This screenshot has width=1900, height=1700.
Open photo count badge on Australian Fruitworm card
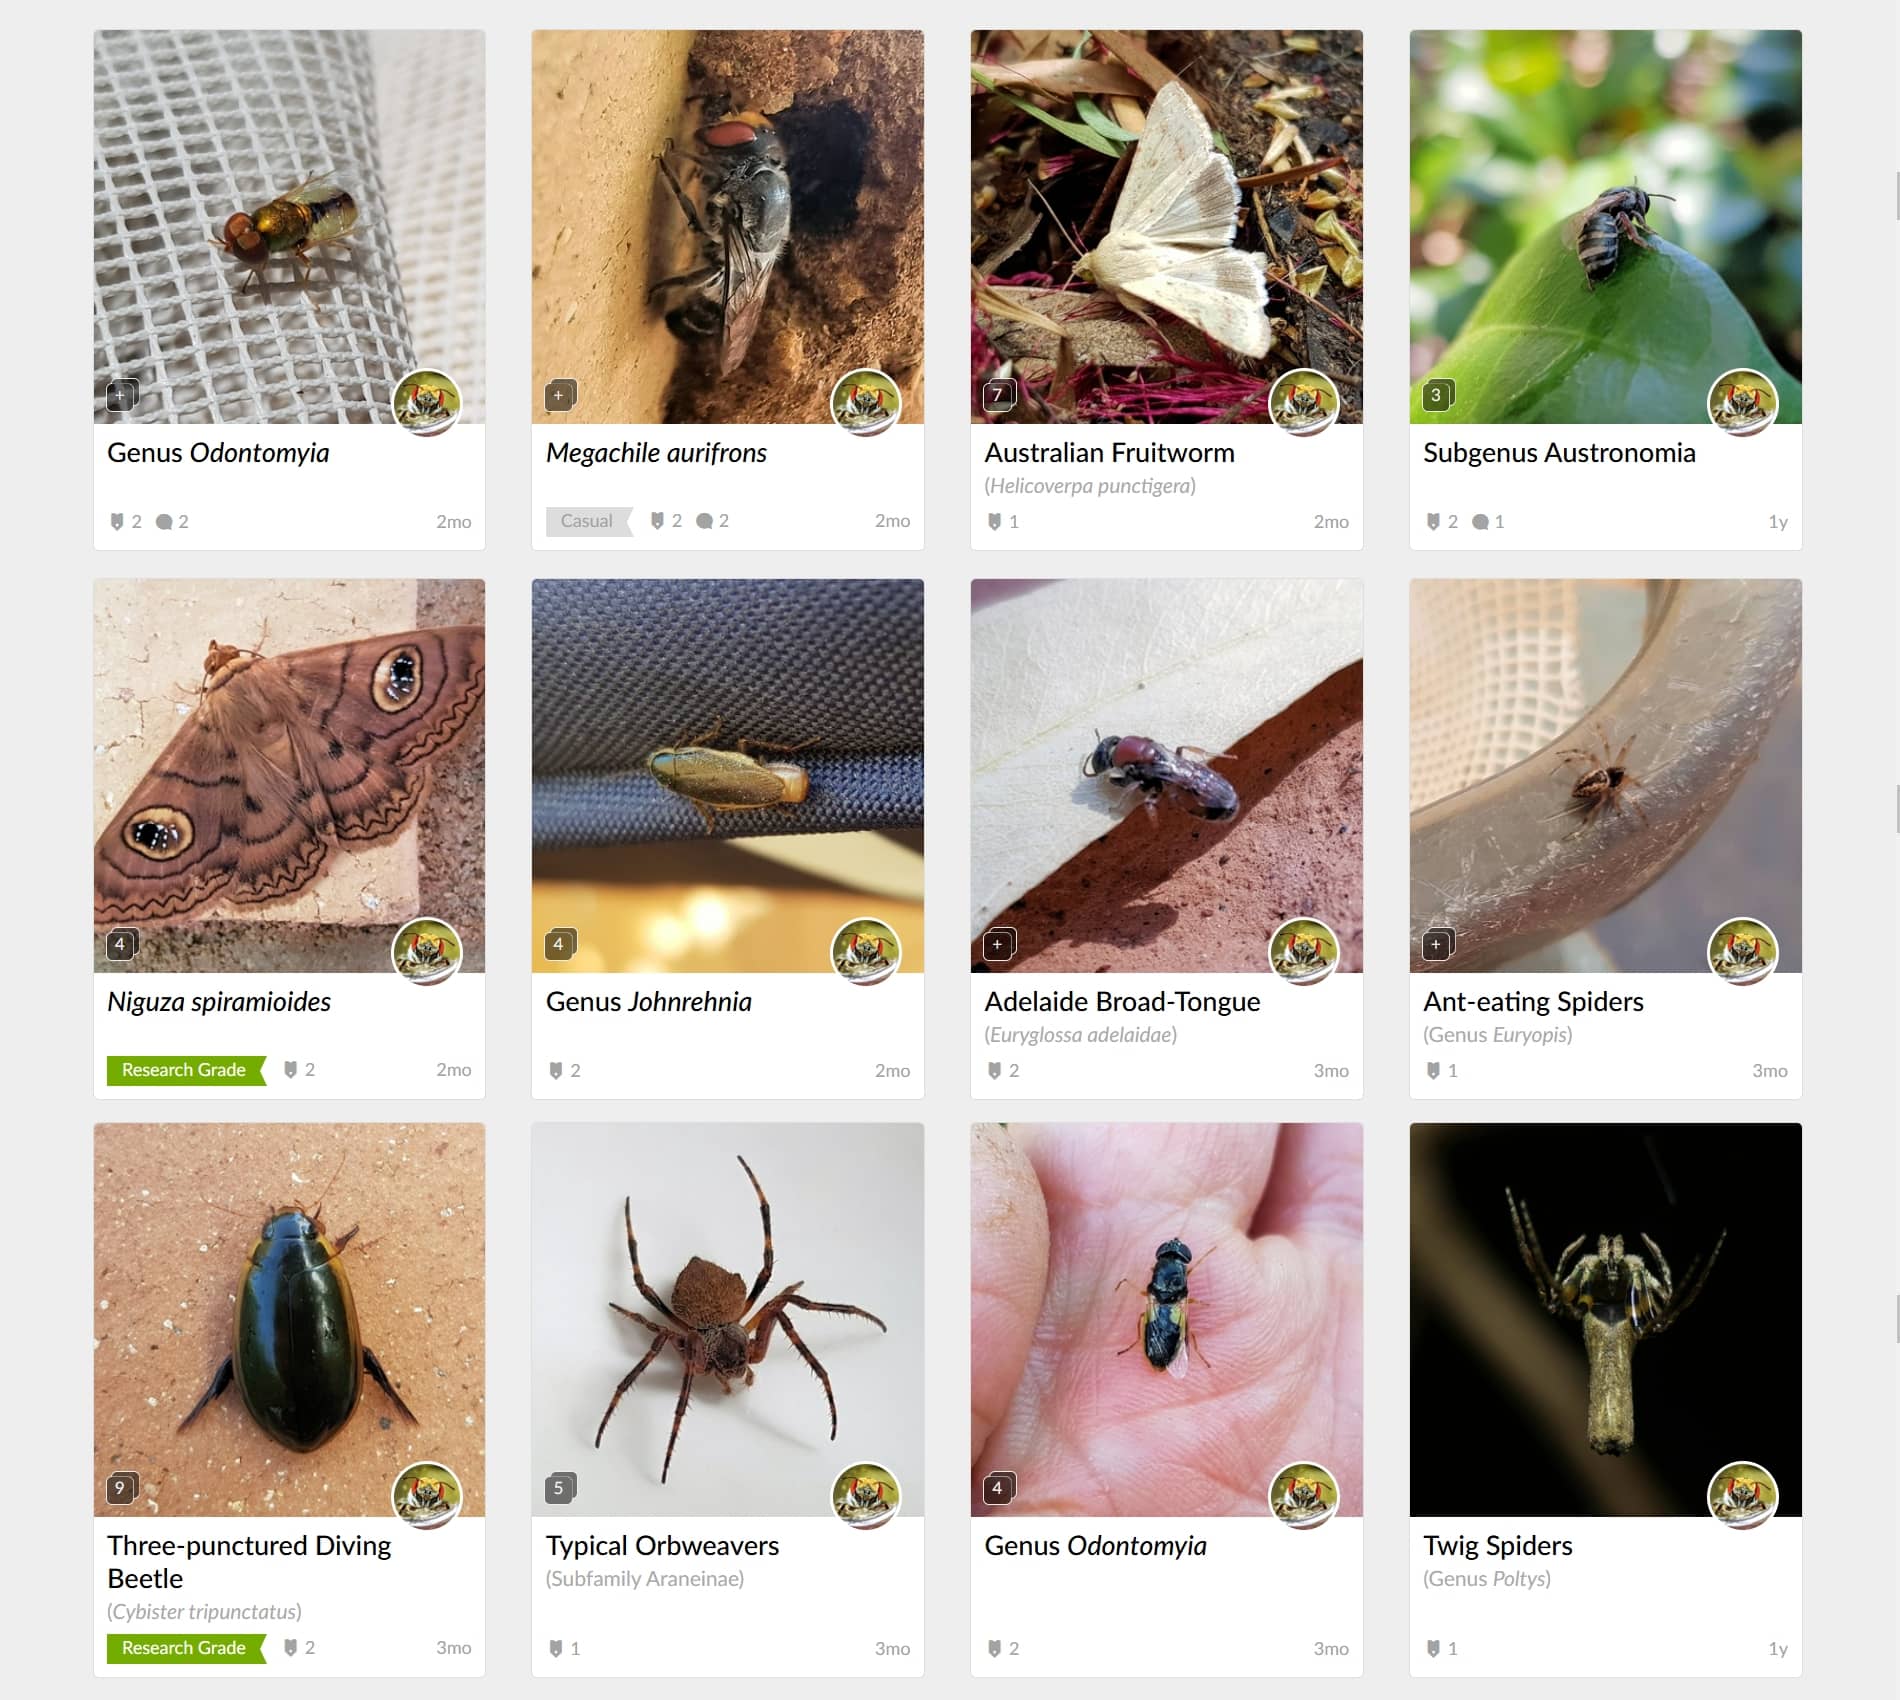coord(997,395)
